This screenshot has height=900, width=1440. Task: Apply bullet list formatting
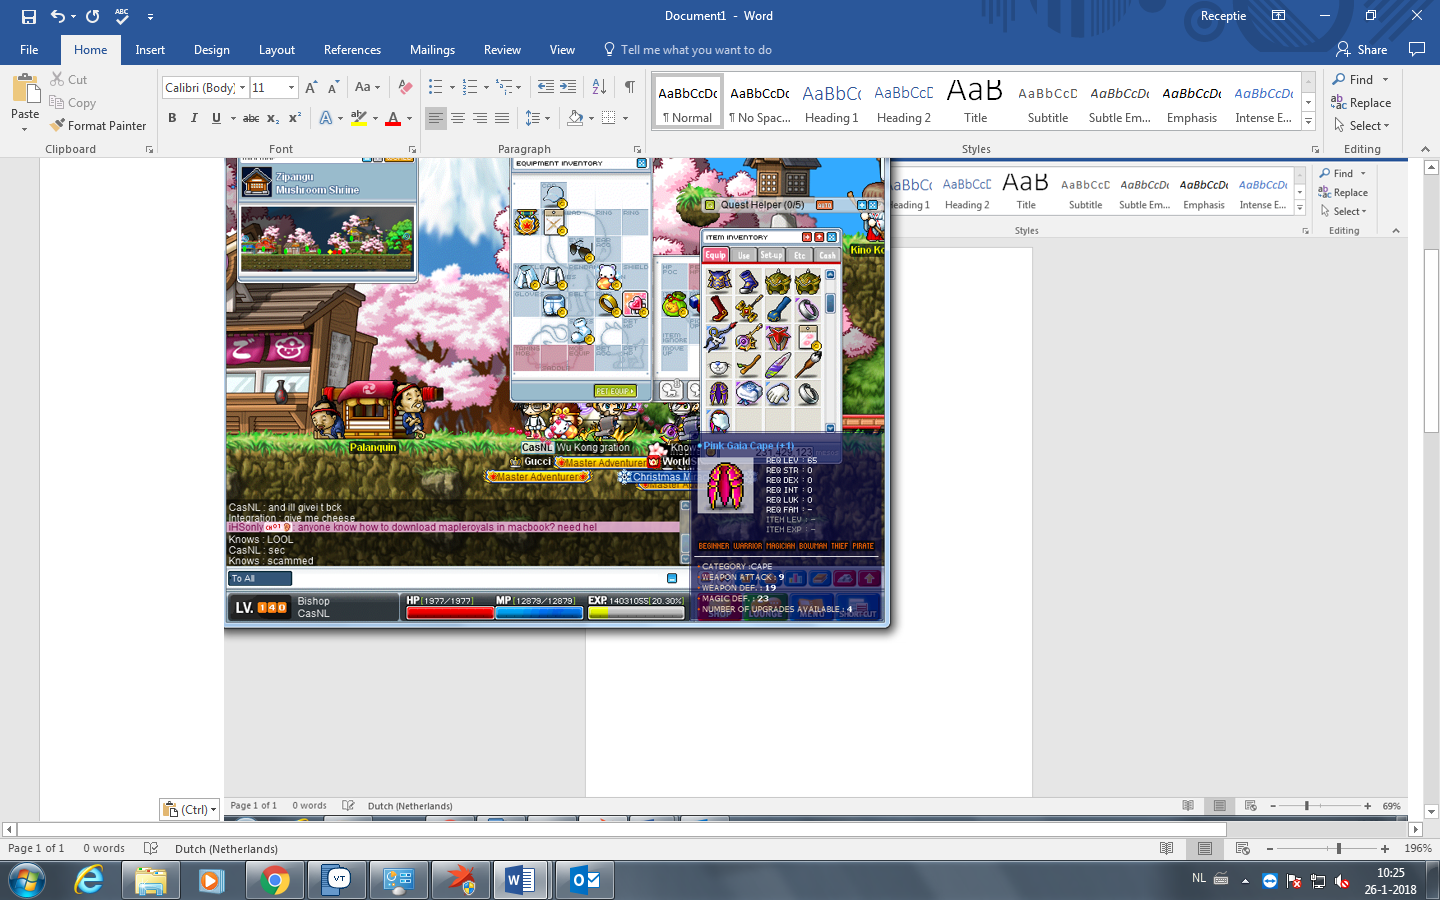tap(440, 87)
